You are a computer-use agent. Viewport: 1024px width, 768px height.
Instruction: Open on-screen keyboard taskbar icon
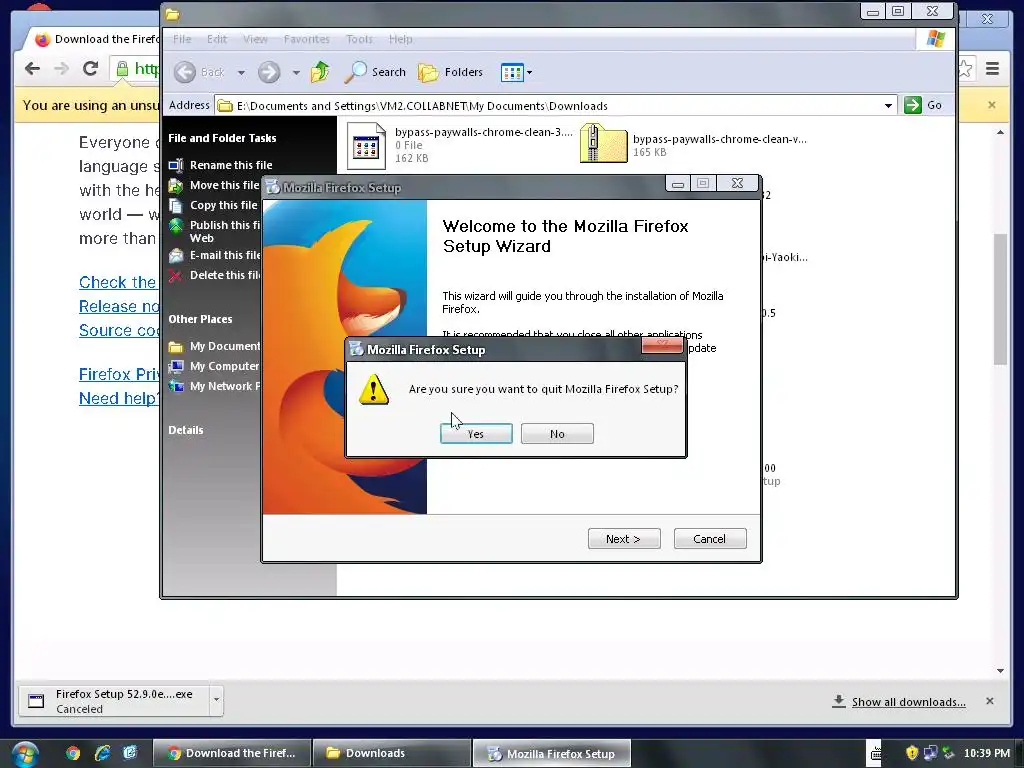875,754
